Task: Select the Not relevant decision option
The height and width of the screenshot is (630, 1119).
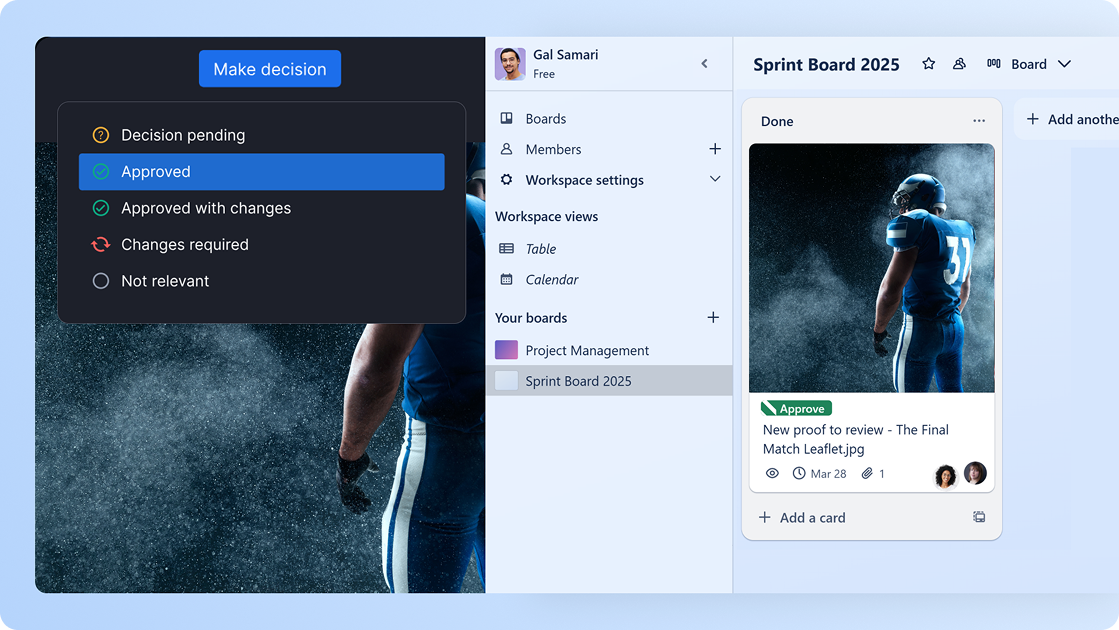Action: click(x=164, y=281)
